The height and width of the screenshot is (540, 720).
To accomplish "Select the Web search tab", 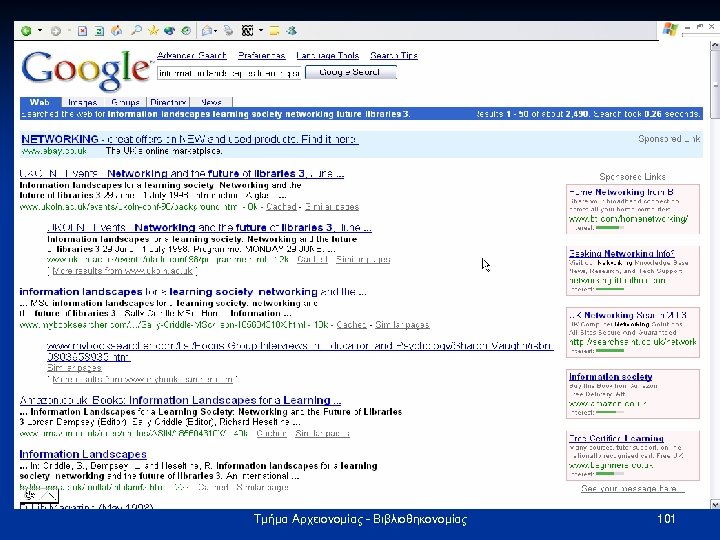I will (40, 102).
